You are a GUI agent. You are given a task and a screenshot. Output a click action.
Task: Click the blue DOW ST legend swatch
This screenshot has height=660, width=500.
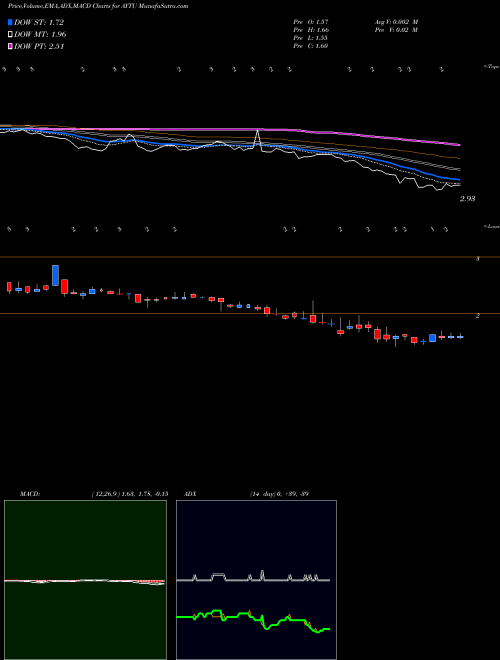coord(10,22)
